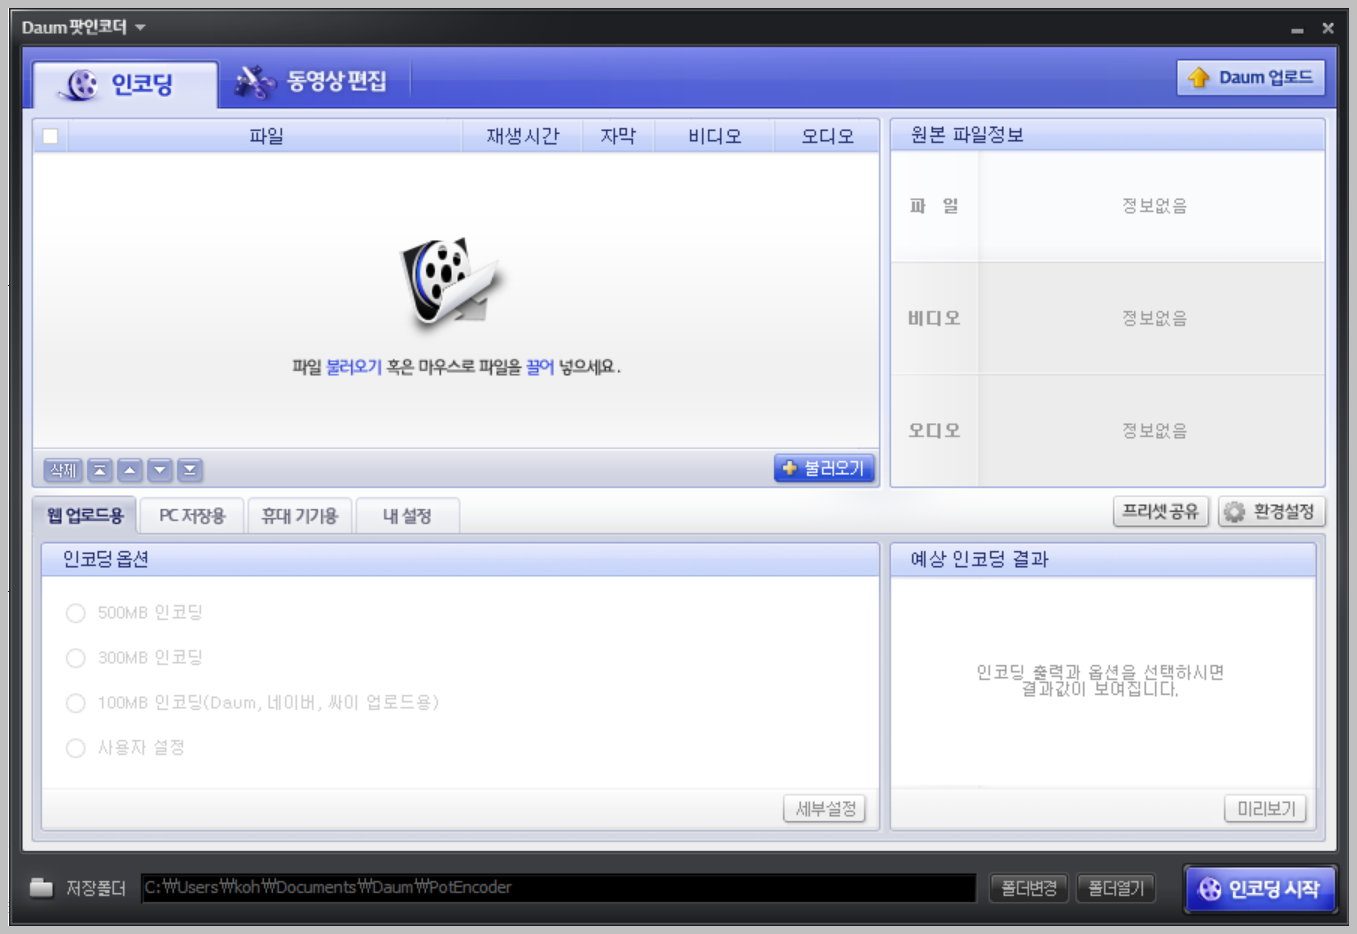Select the 300MB 인코딩 radio button
This screenshot has height=934, width=1357.
coord(75,658)
